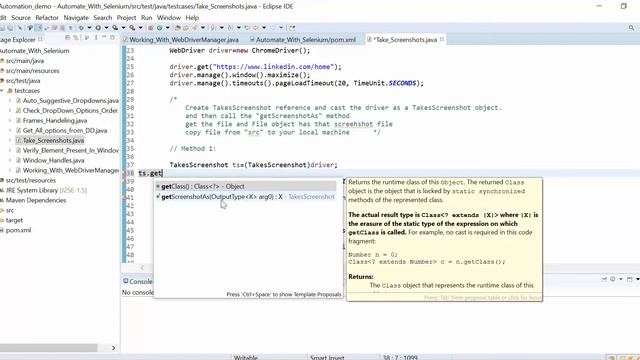The width and height of the screenshot is (640, 360).
Task: Click the New Java Class icon
Action: [159, 28]
